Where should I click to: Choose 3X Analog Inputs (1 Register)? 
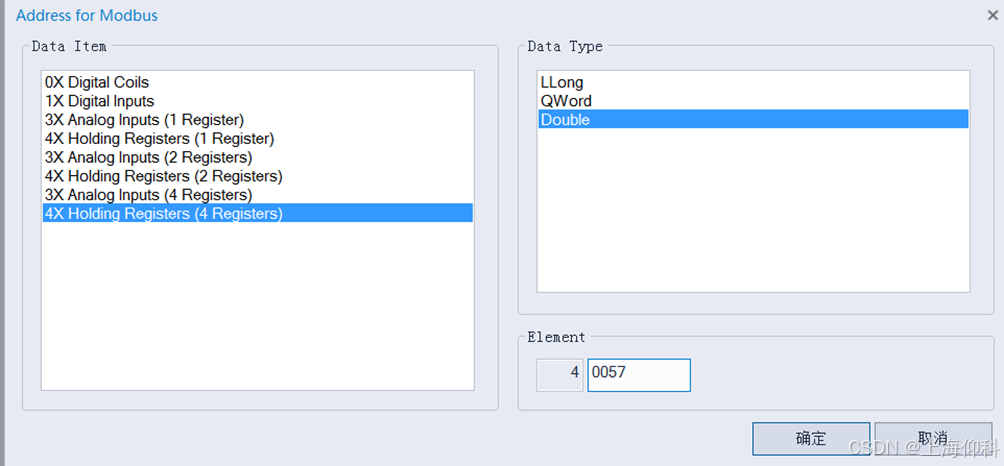tap(257, 120)
